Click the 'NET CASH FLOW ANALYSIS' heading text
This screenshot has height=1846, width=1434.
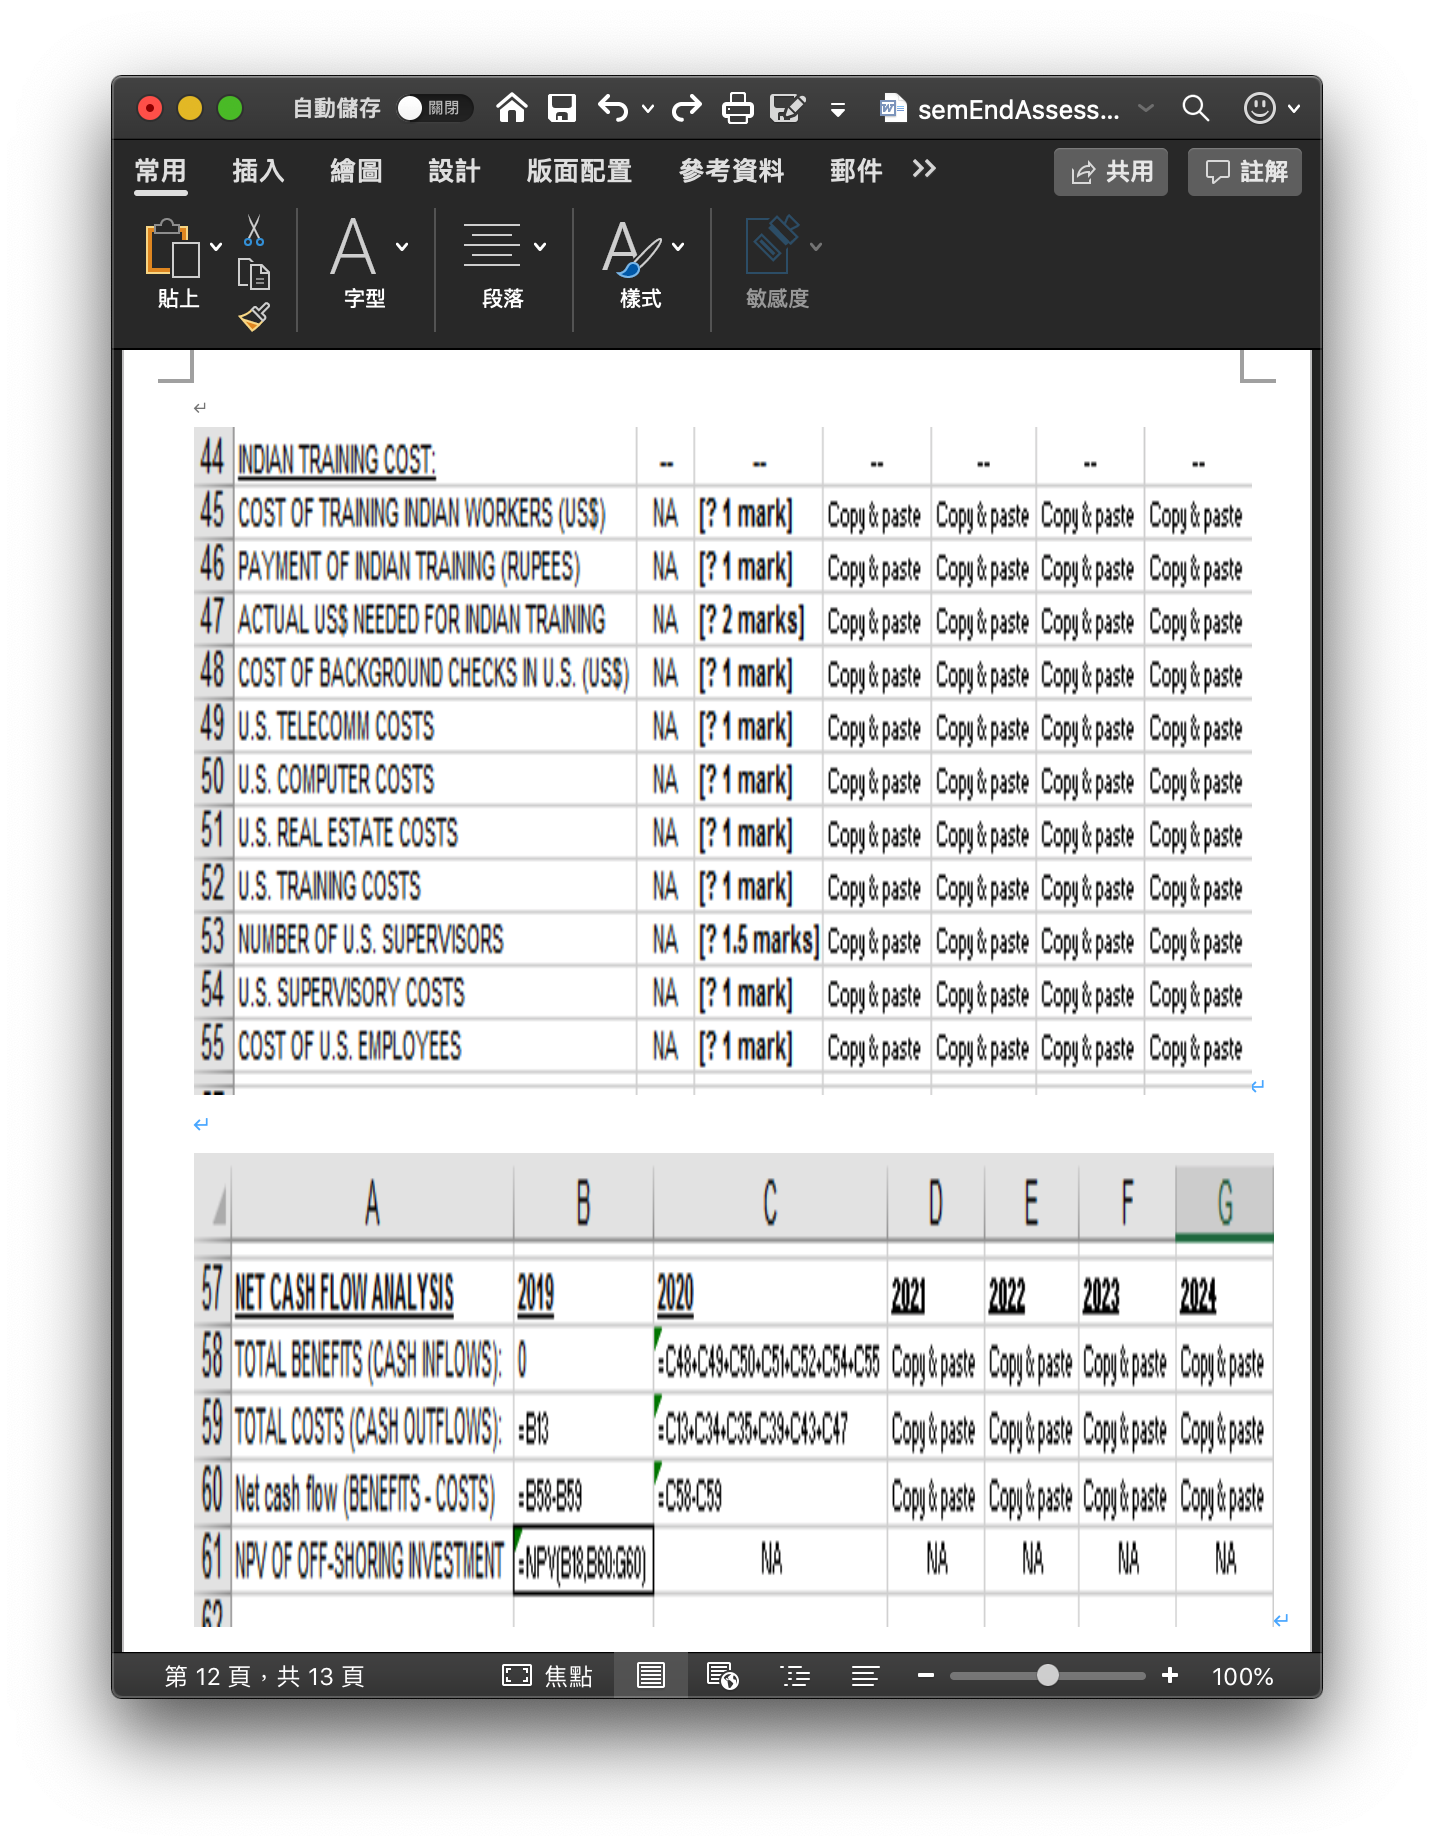tap(343, 1293)
